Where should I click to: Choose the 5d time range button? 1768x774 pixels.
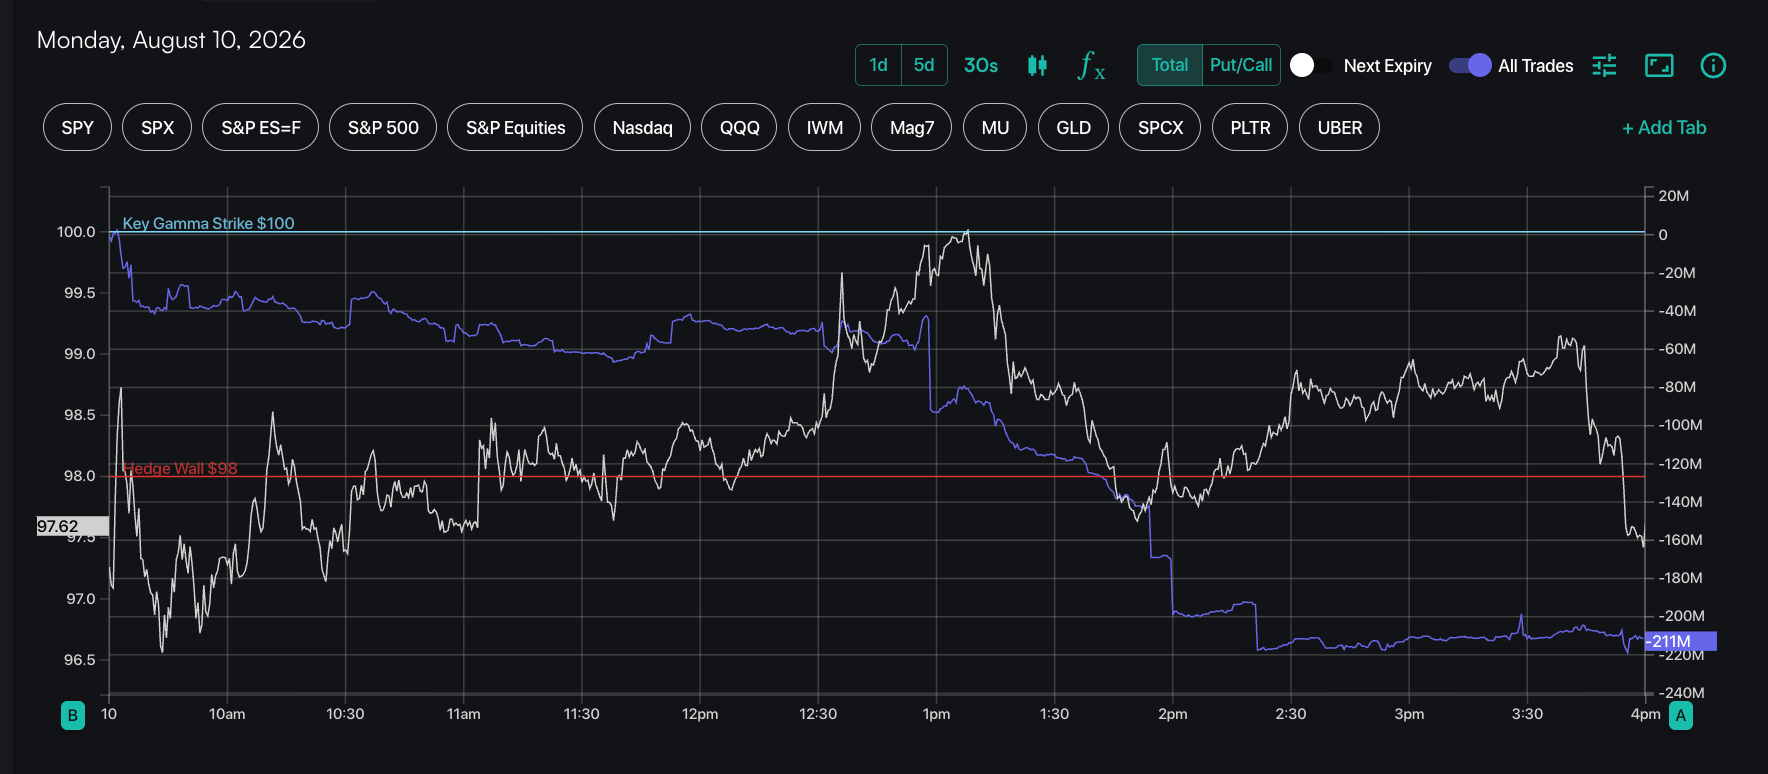[x=924, y=65]
